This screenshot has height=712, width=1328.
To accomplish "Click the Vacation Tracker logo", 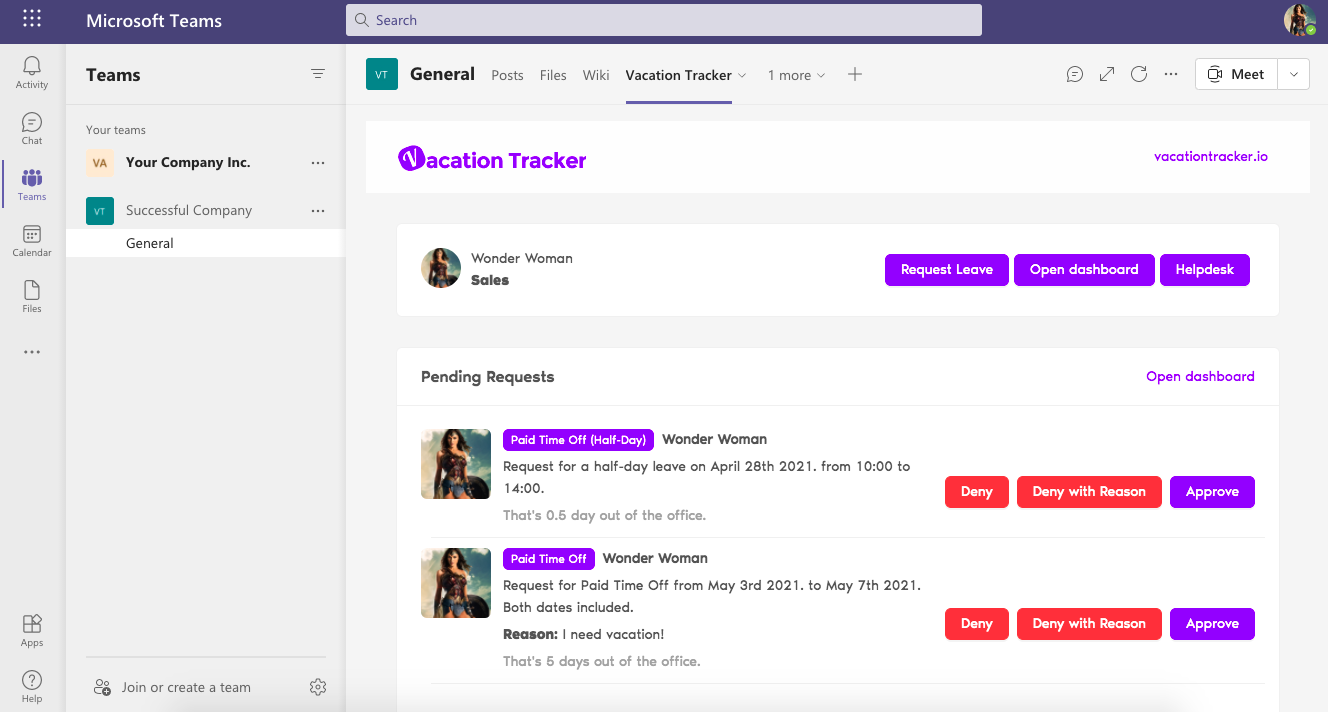I will 492,159.
